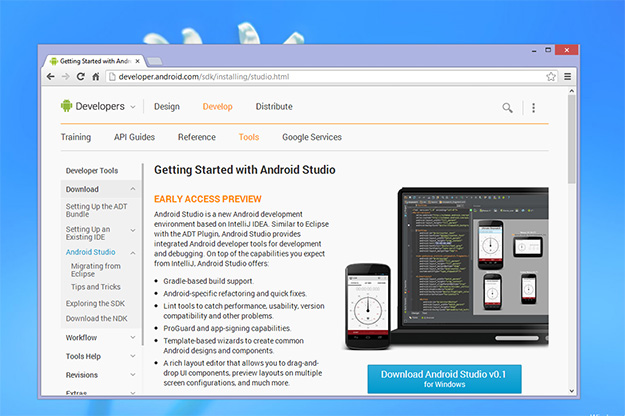Image resolution: width=625 pixels, height=416 pixels.
Task: Switch to the Reference tab
Action: point(197,137)
